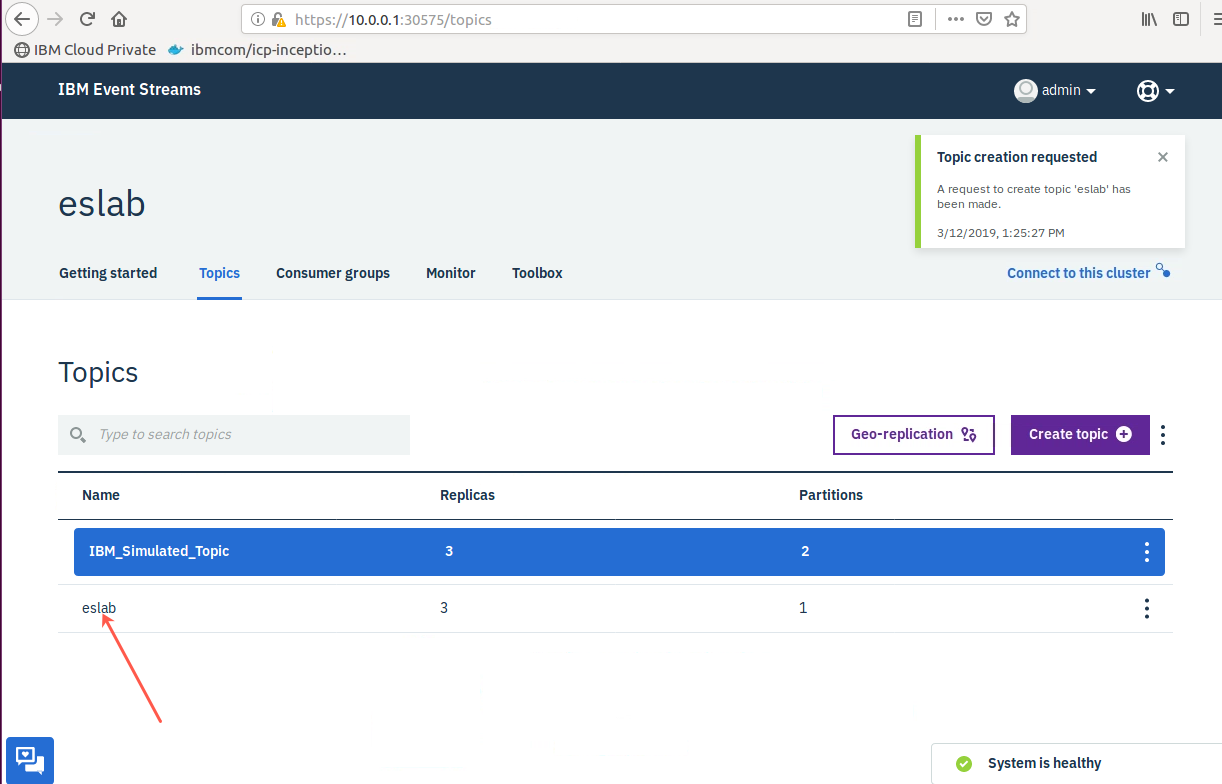Open the Toolbox tab
The image size is (1222, 784).
click(537, 273)
